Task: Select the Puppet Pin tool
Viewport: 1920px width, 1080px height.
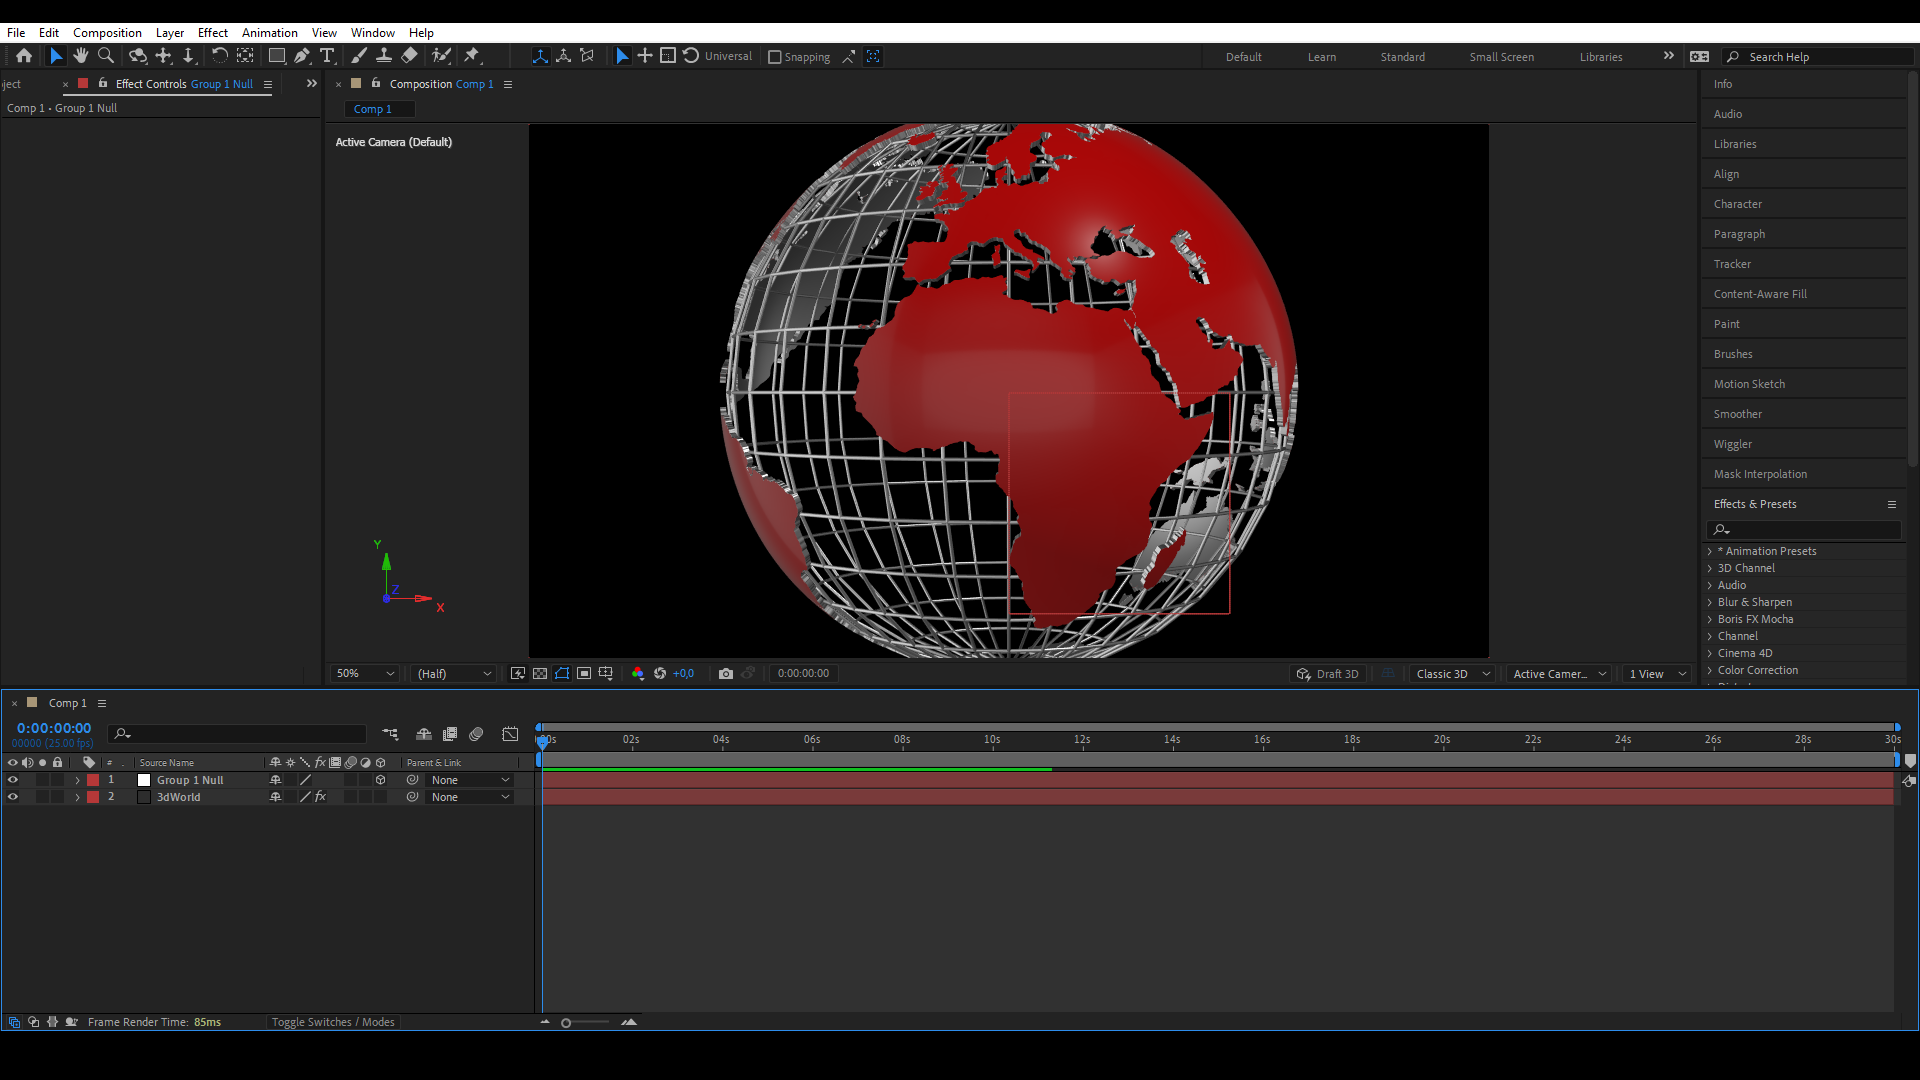Action: (472, 56)
